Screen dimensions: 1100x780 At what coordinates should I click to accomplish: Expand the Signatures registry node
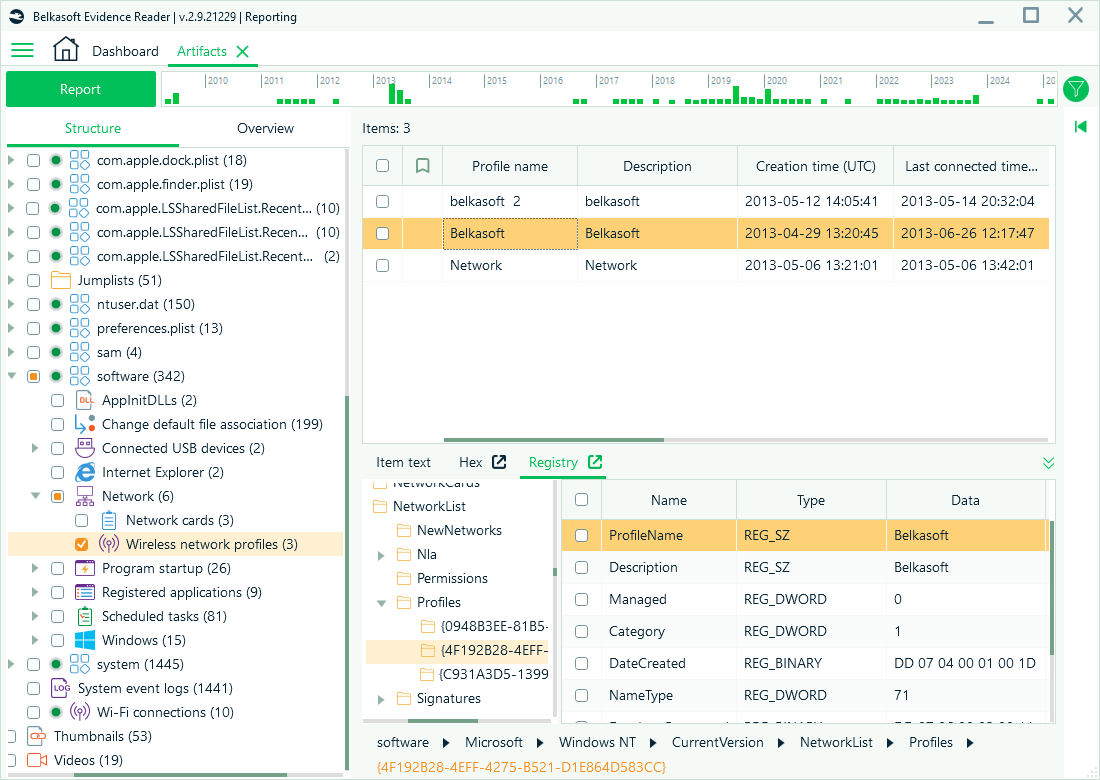[380, 698]
